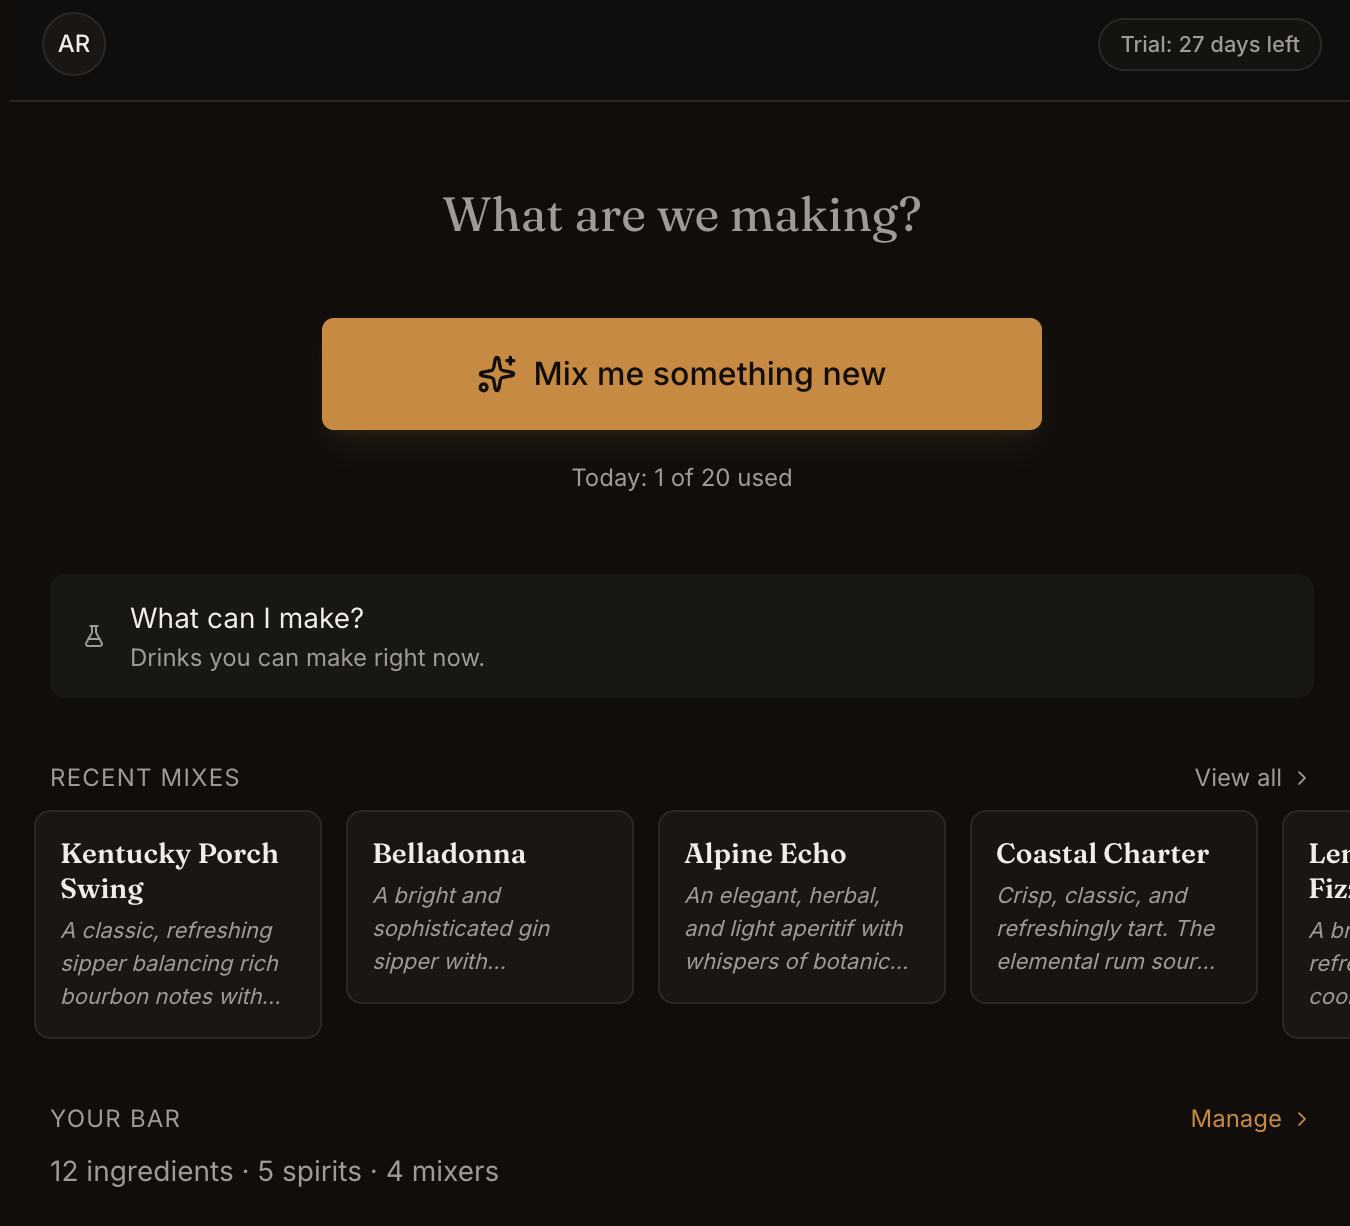
Task: Click the chevron next to View all
Action: point(1302,778)
